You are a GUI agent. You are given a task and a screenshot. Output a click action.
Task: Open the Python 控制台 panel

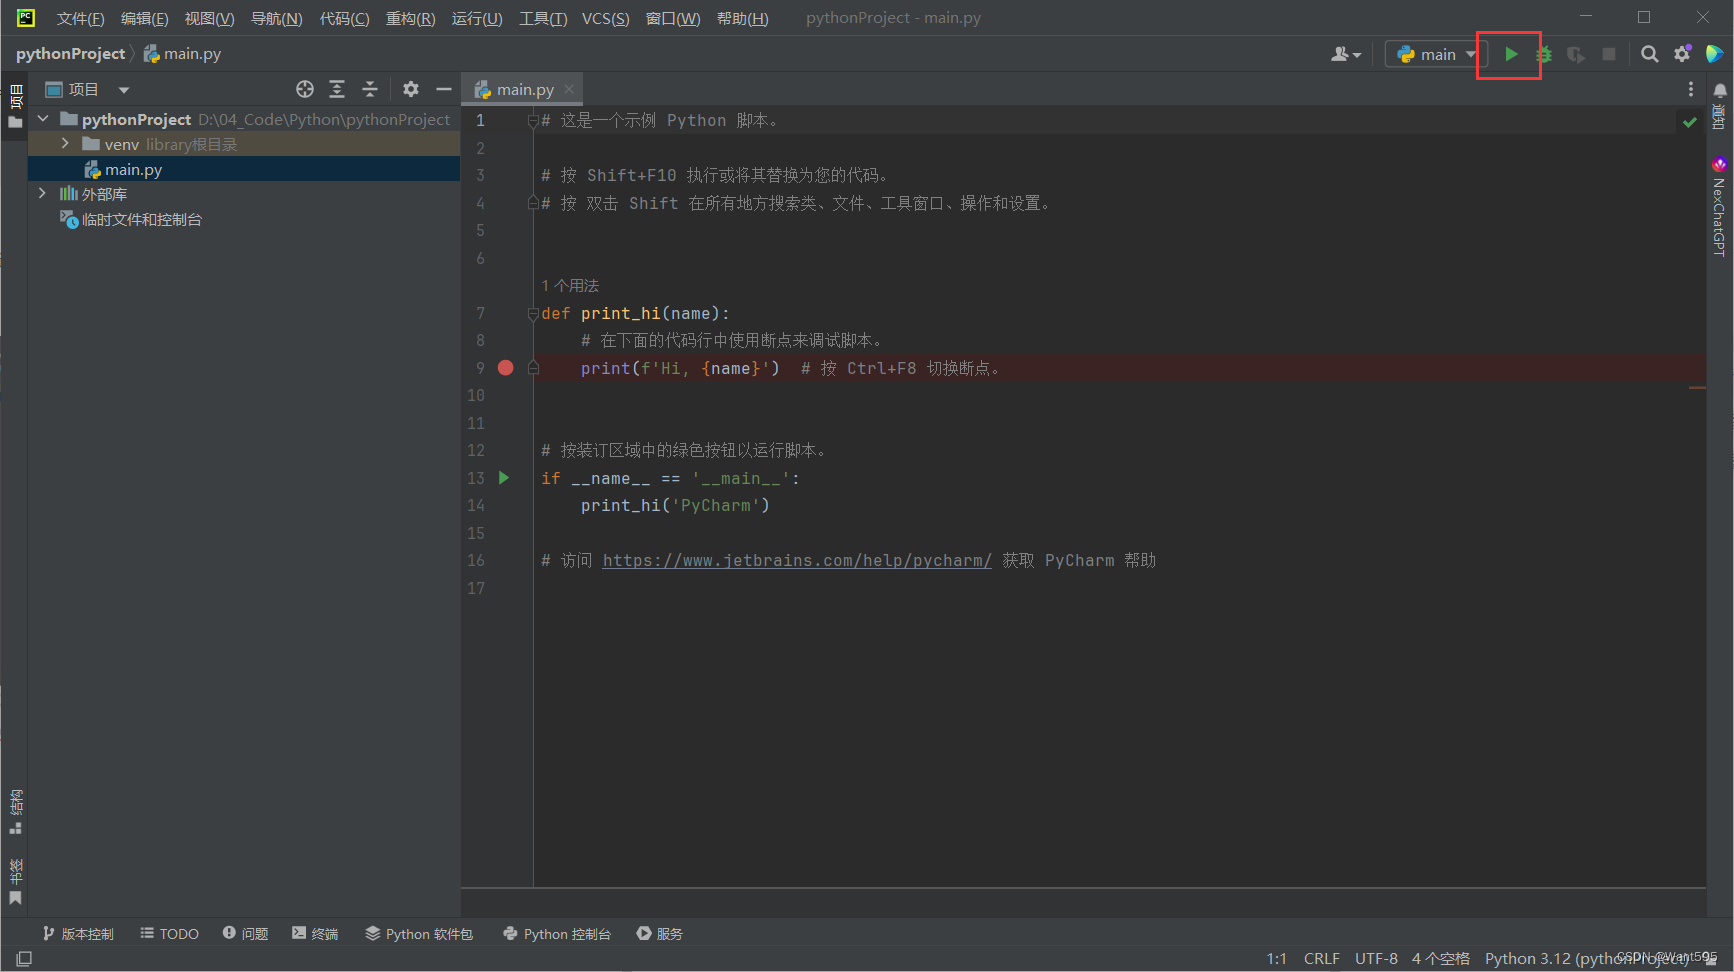(556, 933)
